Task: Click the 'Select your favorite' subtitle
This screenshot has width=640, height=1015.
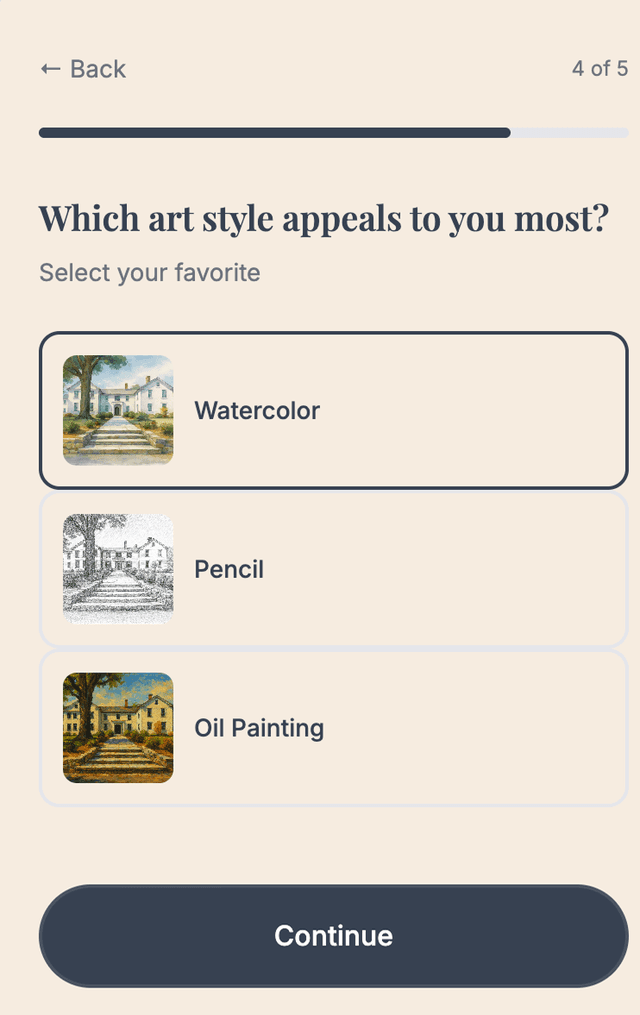Action: pyautogui.click(x=149, y=272)
